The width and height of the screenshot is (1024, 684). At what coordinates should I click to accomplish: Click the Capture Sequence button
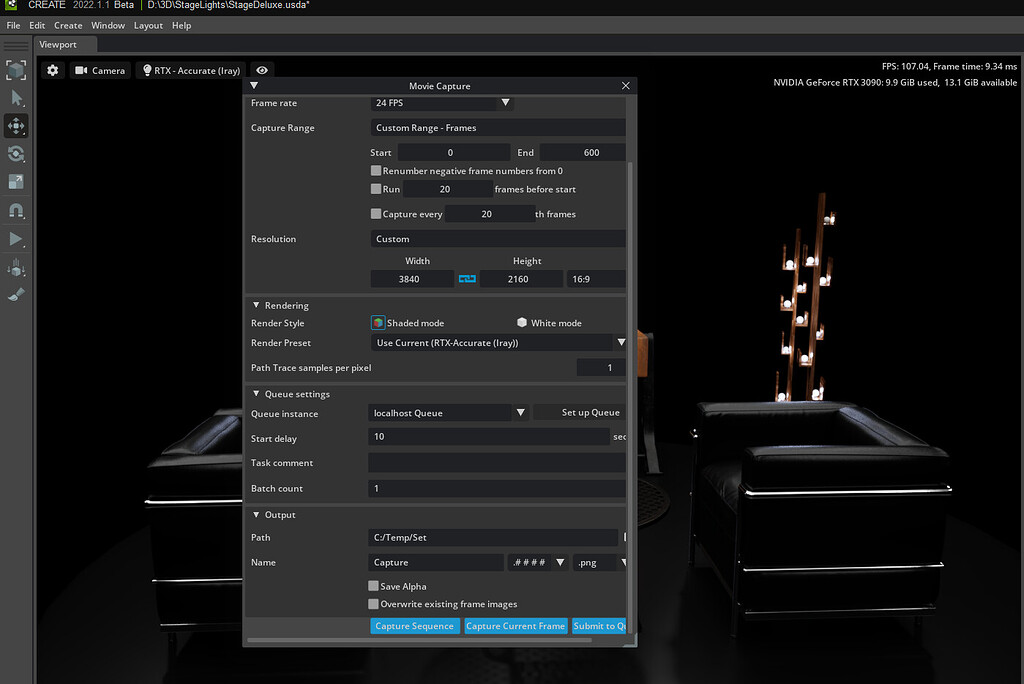(x=414, y=625)
